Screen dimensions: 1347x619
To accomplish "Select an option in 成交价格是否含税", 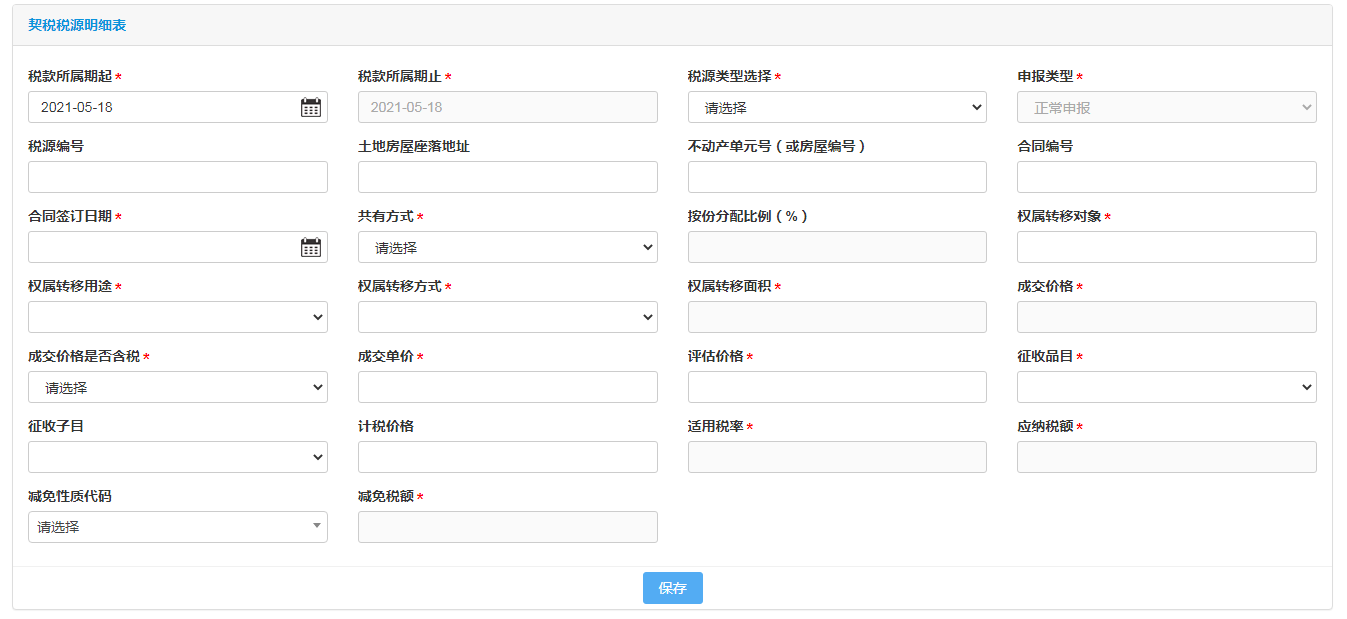I will tap(178, 388).
